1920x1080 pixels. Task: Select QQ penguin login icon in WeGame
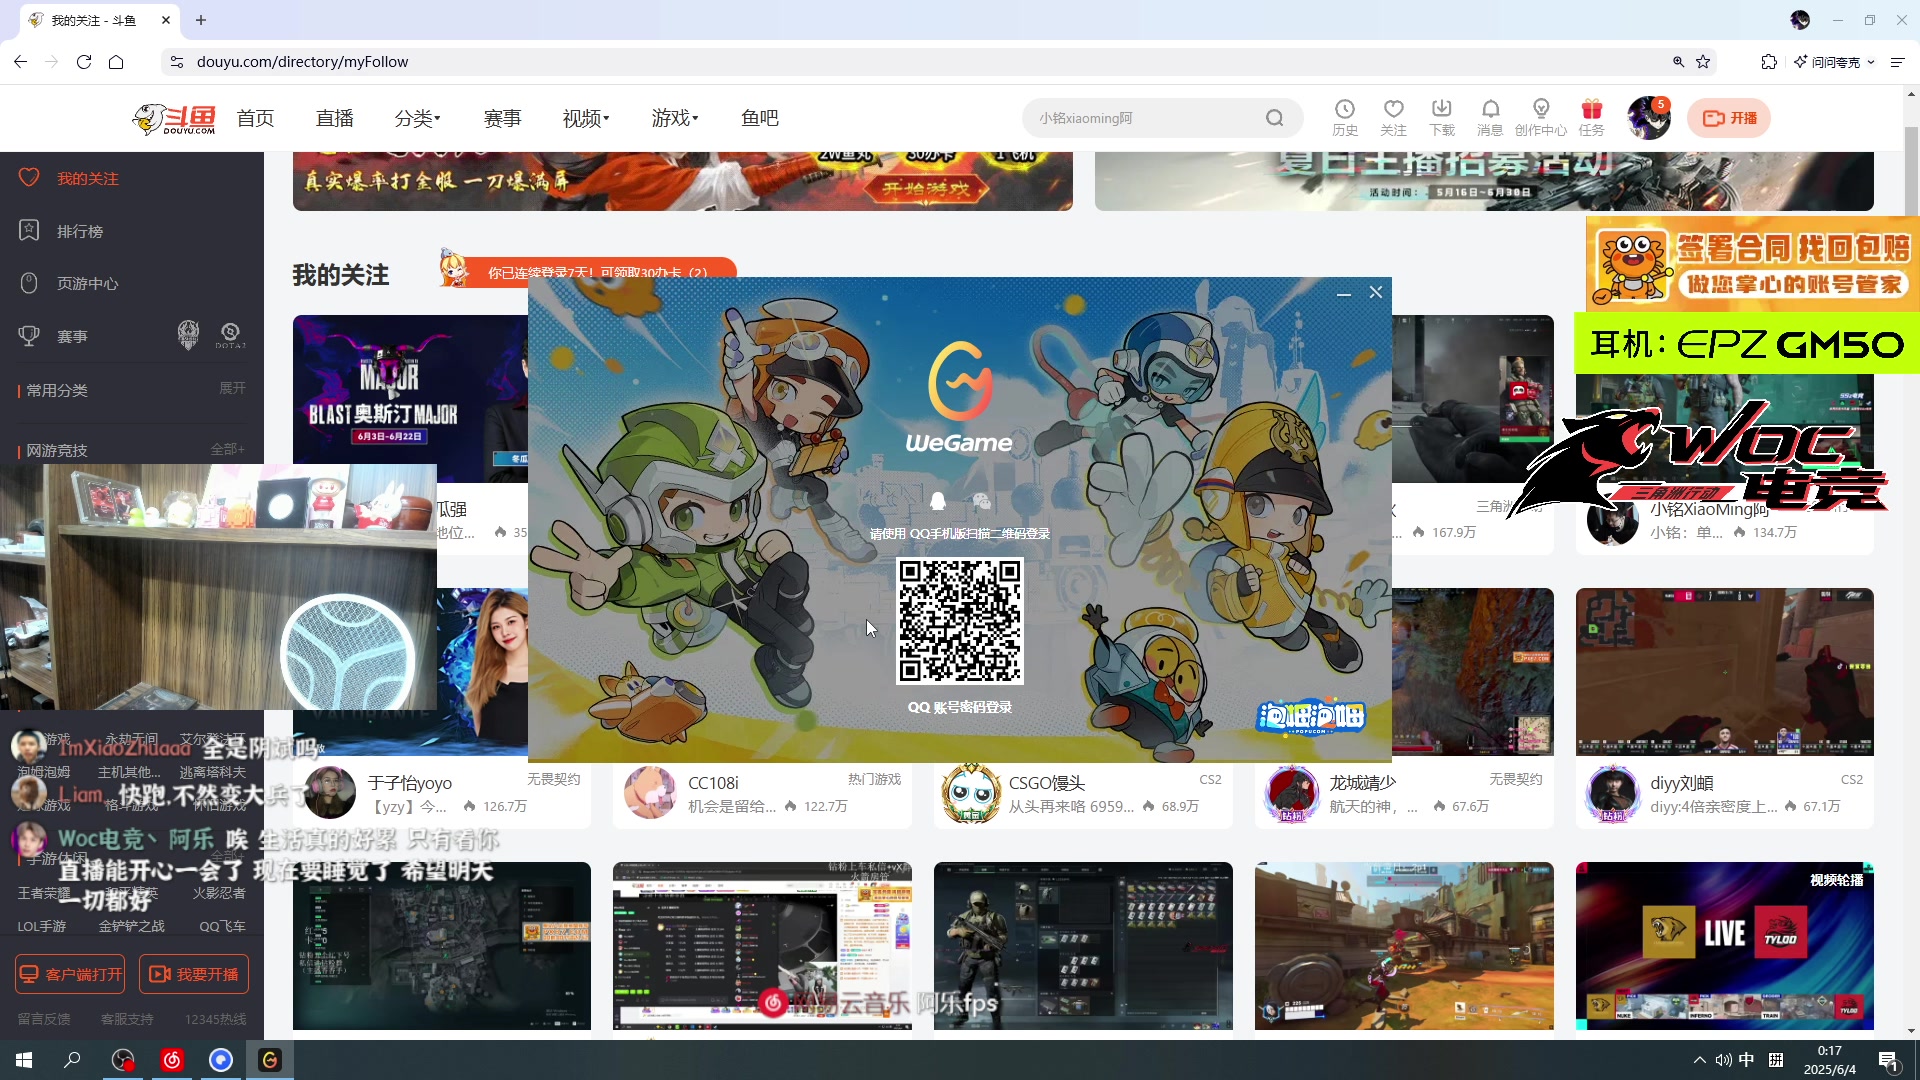pyautogui.click(x=937, y=500)
